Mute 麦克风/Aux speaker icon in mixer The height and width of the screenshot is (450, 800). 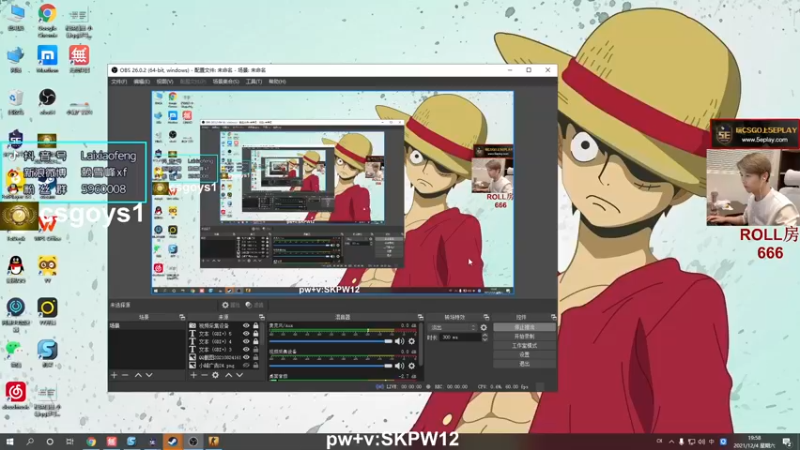[399, 341]
